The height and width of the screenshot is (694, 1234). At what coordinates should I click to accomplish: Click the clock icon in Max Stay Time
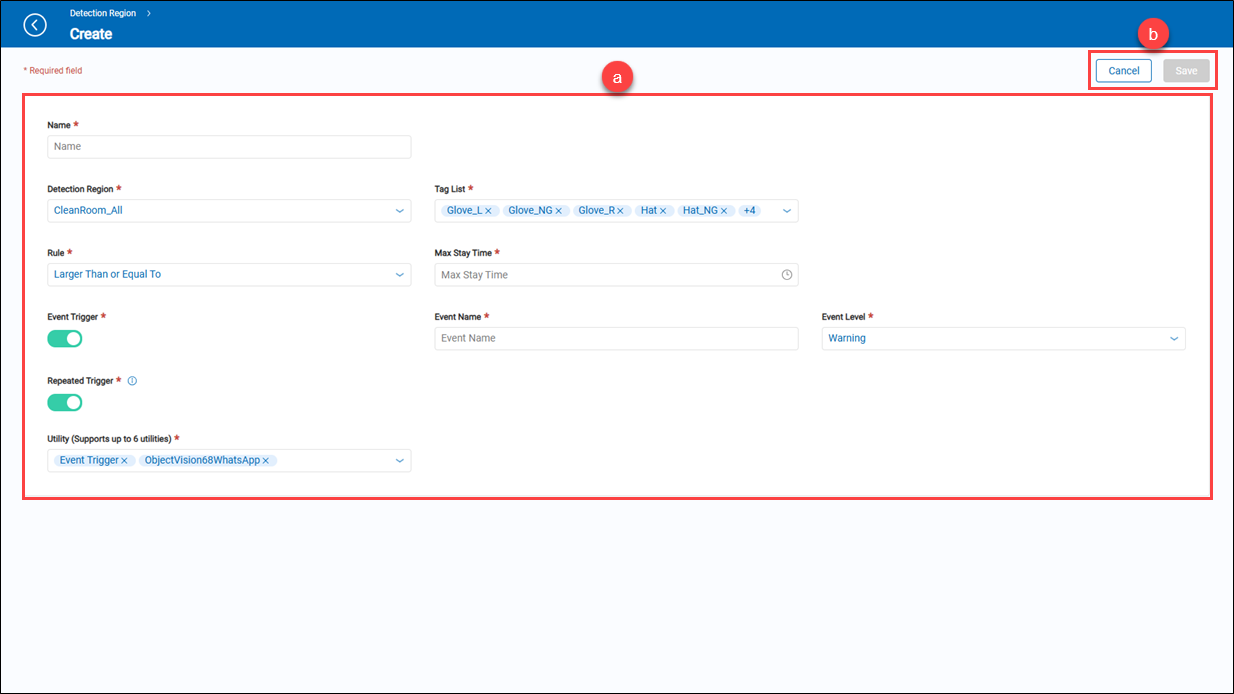(x=786, y=275)
